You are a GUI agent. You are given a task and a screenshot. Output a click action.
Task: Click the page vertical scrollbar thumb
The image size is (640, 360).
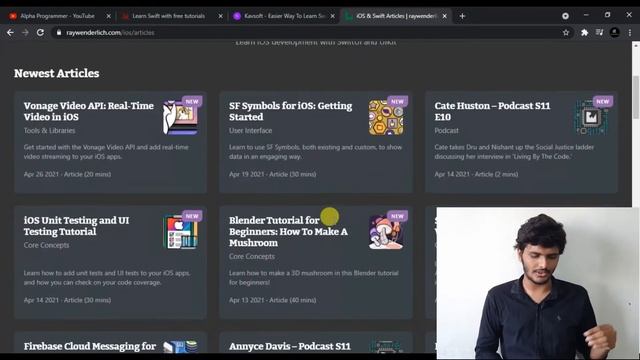pos(636,96)
